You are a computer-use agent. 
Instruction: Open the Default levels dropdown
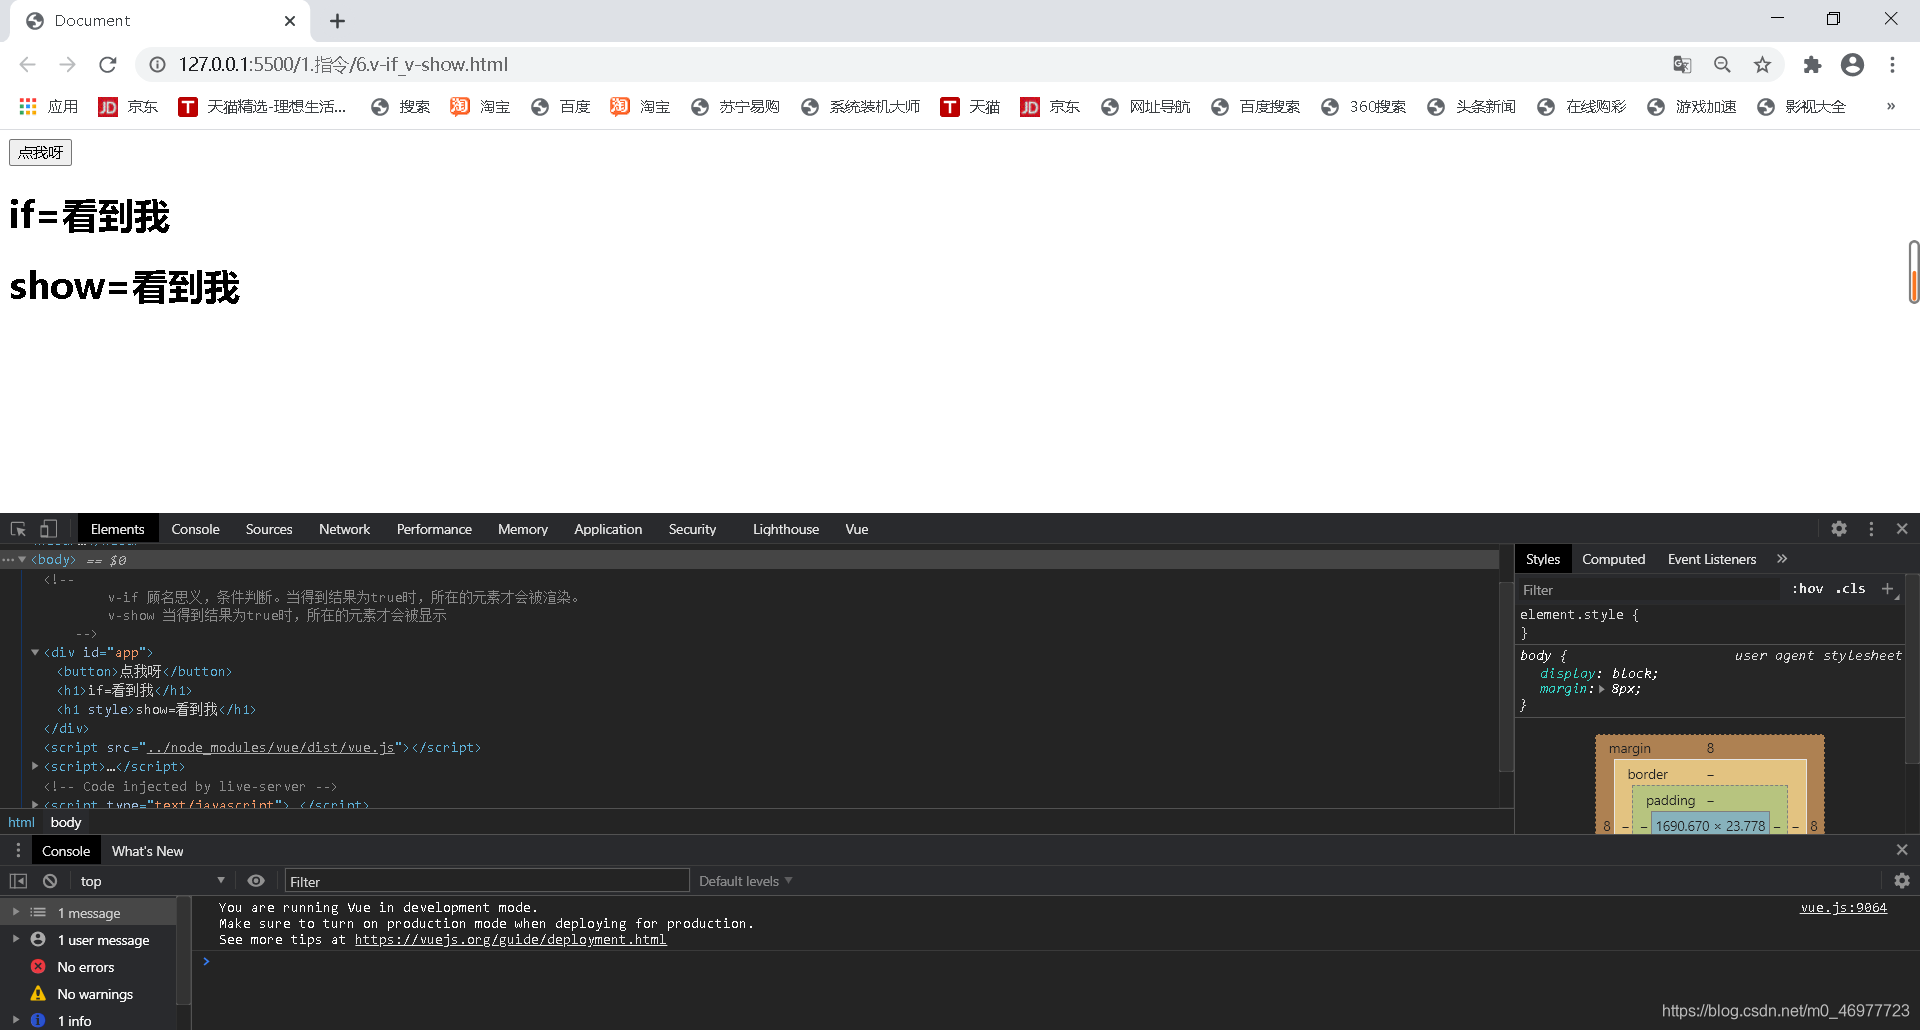(x=745, y=881)
